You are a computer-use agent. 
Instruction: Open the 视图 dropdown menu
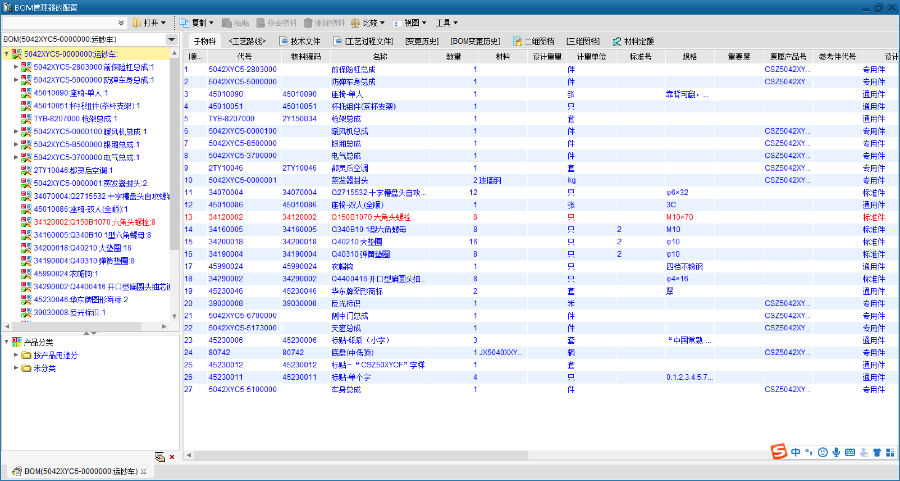point(408,22)
